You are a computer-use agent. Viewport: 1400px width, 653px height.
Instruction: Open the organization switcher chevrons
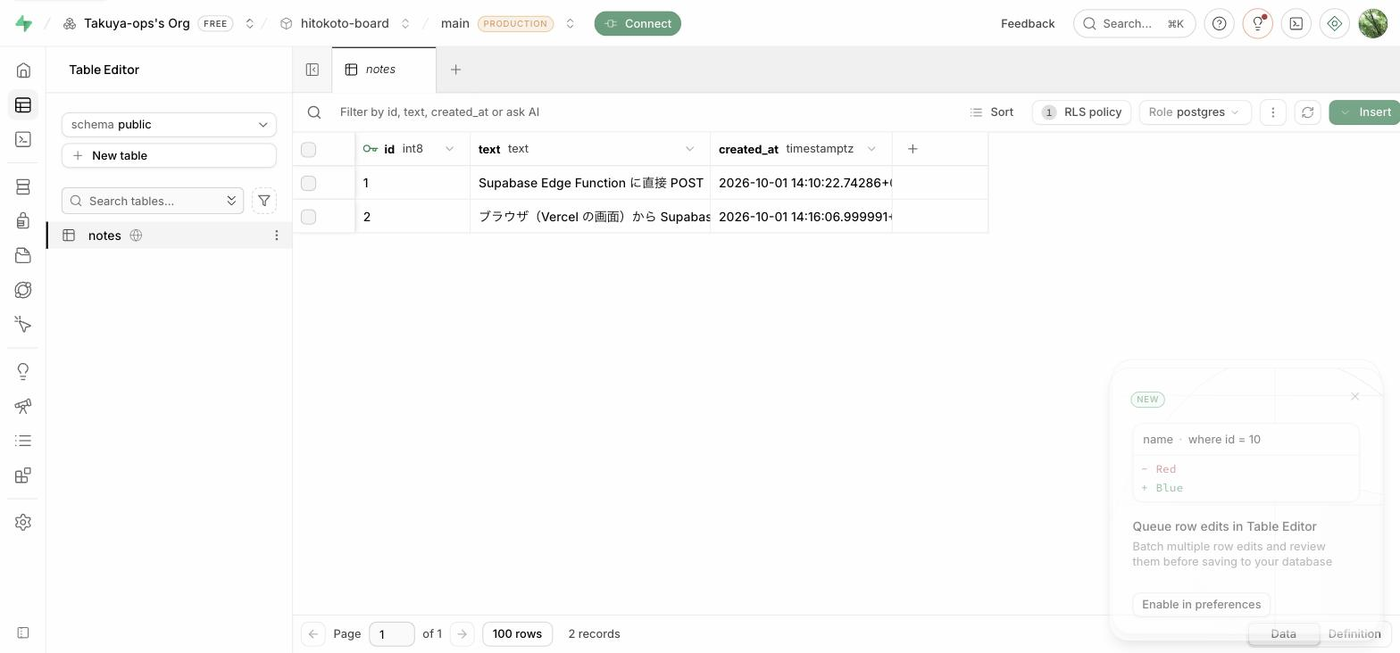pyautogui.click(x=250, y=23)
